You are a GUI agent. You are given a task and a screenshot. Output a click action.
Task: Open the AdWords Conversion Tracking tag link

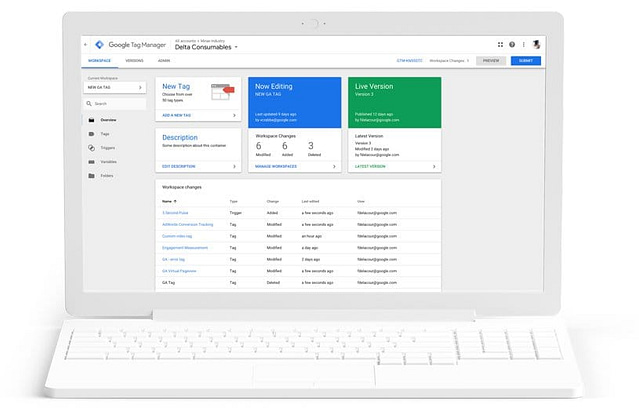[x=187, y=225]
